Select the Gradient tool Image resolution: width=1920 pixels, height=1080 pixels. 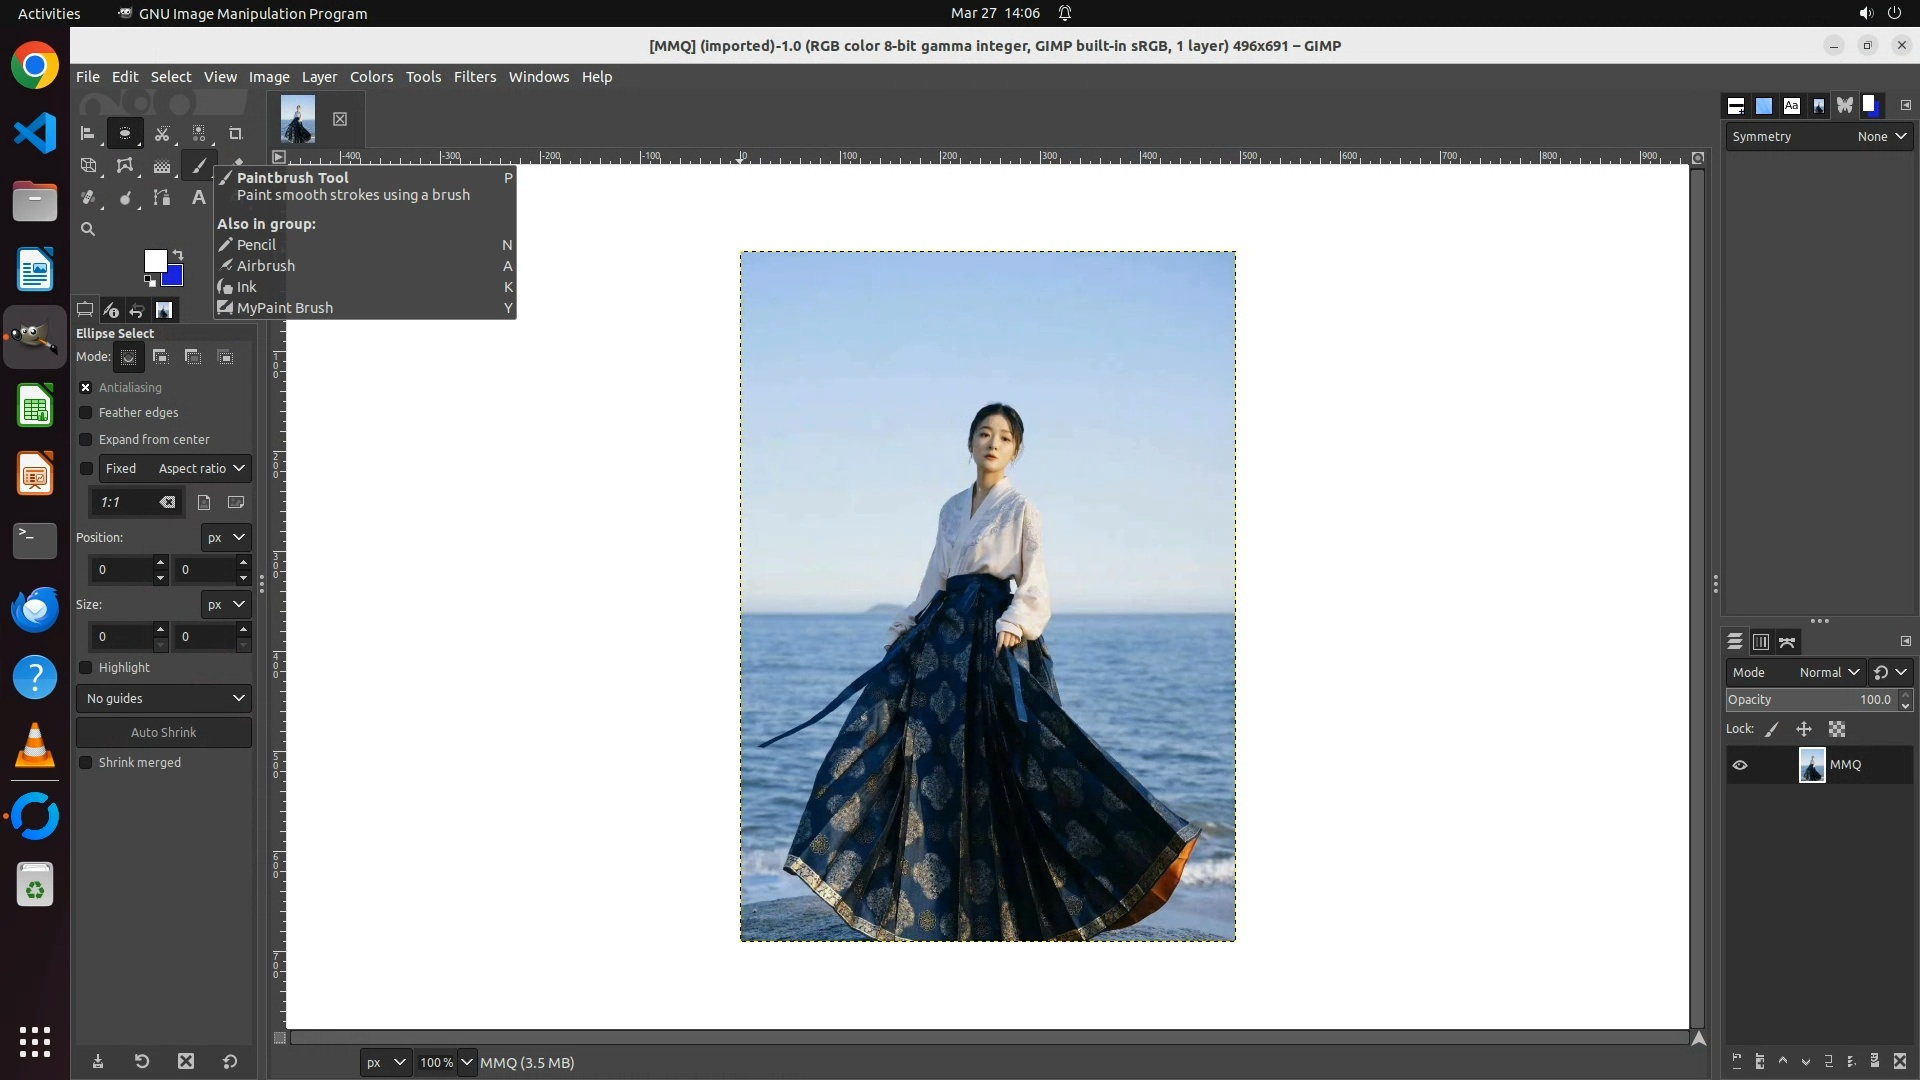coord(162,166)
